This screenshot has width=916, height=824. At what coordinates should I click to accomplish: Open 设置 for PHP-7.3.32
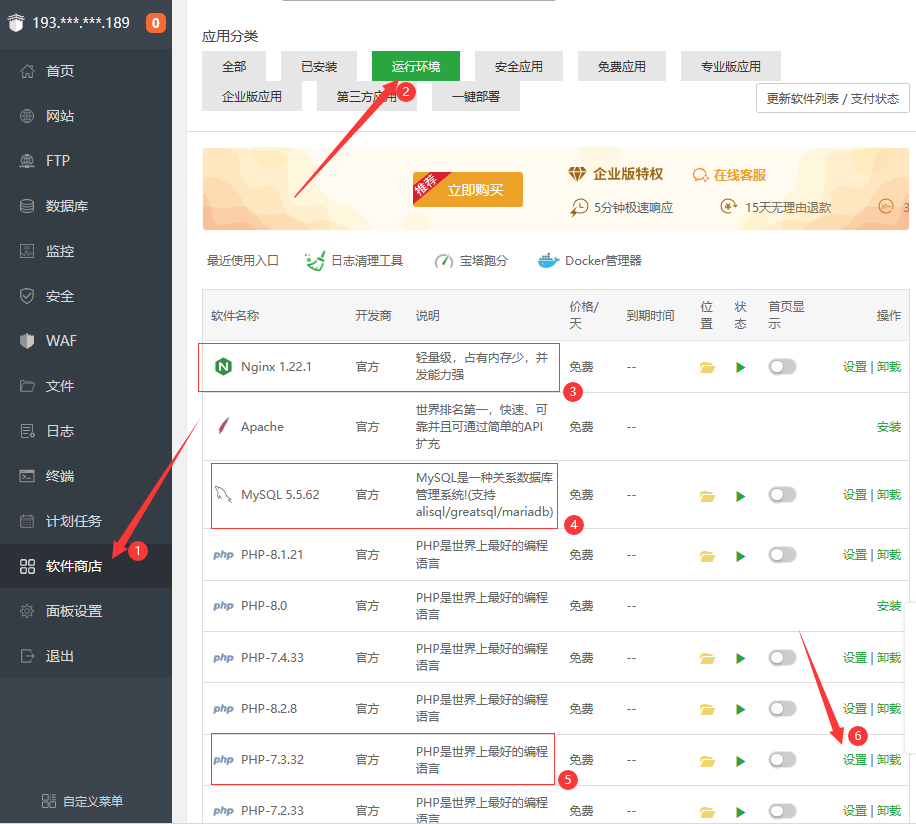coord(855,760)
